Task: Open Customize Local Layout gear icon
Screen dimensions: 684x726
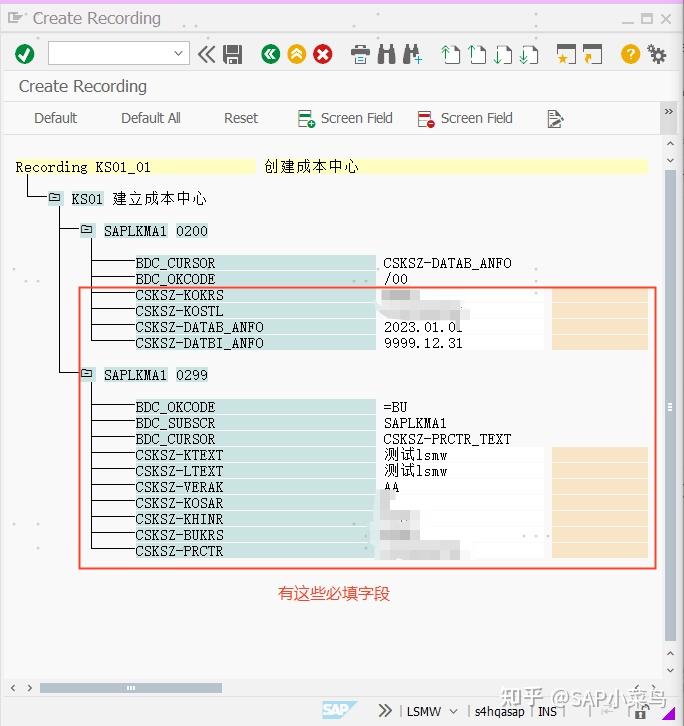Action: (x=657, y=54)
